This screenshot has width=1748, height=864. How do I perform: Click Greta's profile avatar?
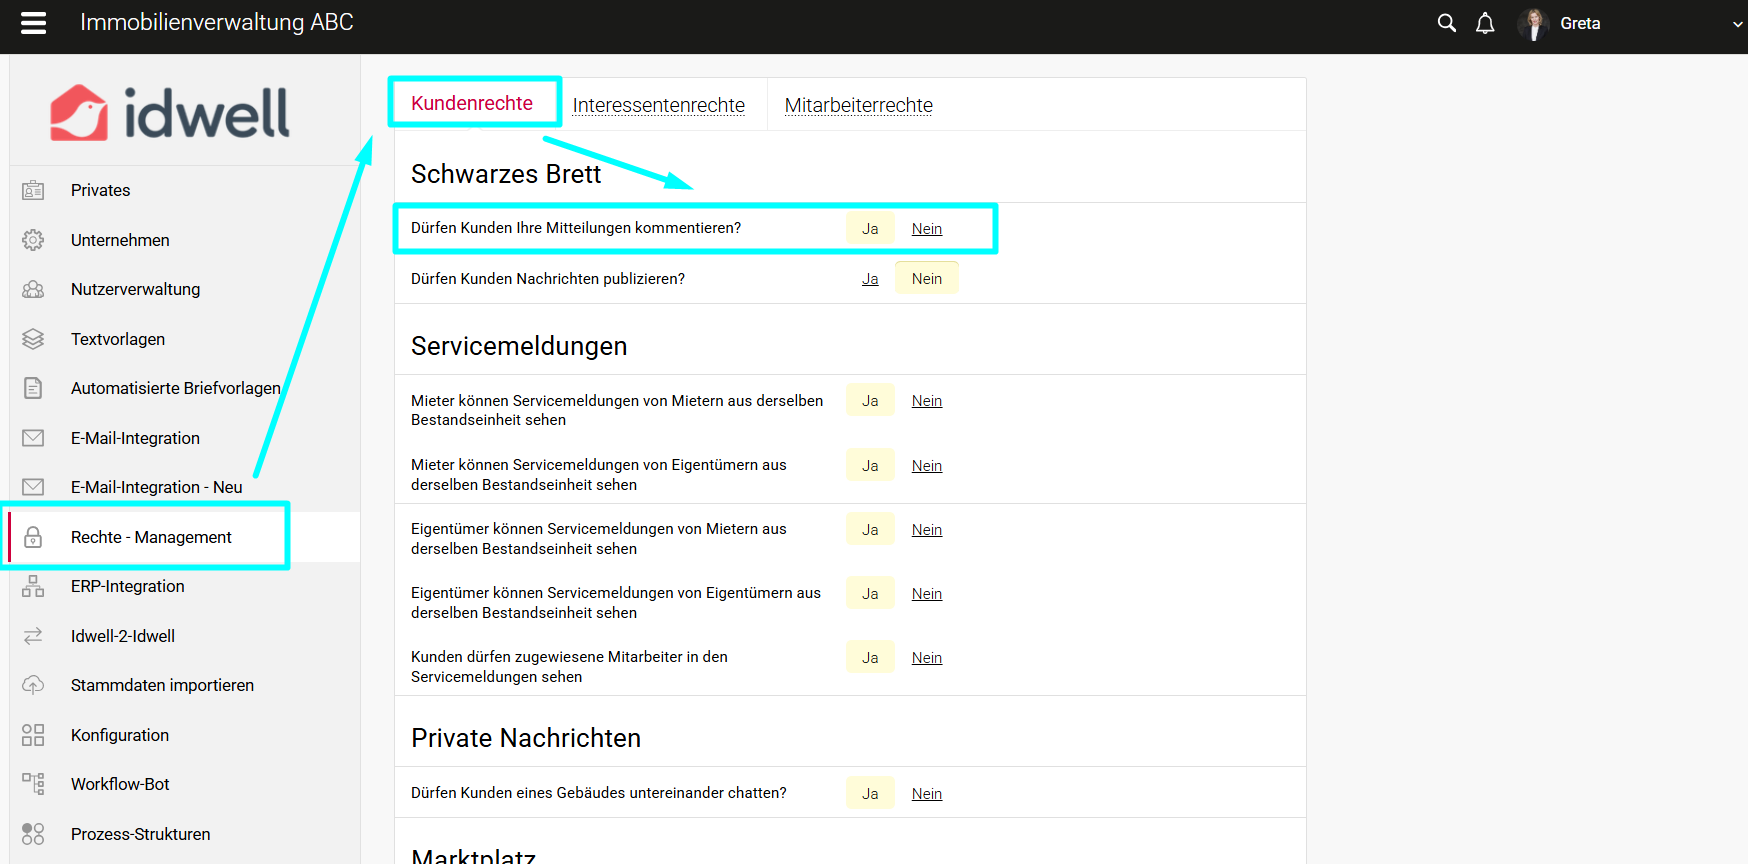click(1532, 24)
